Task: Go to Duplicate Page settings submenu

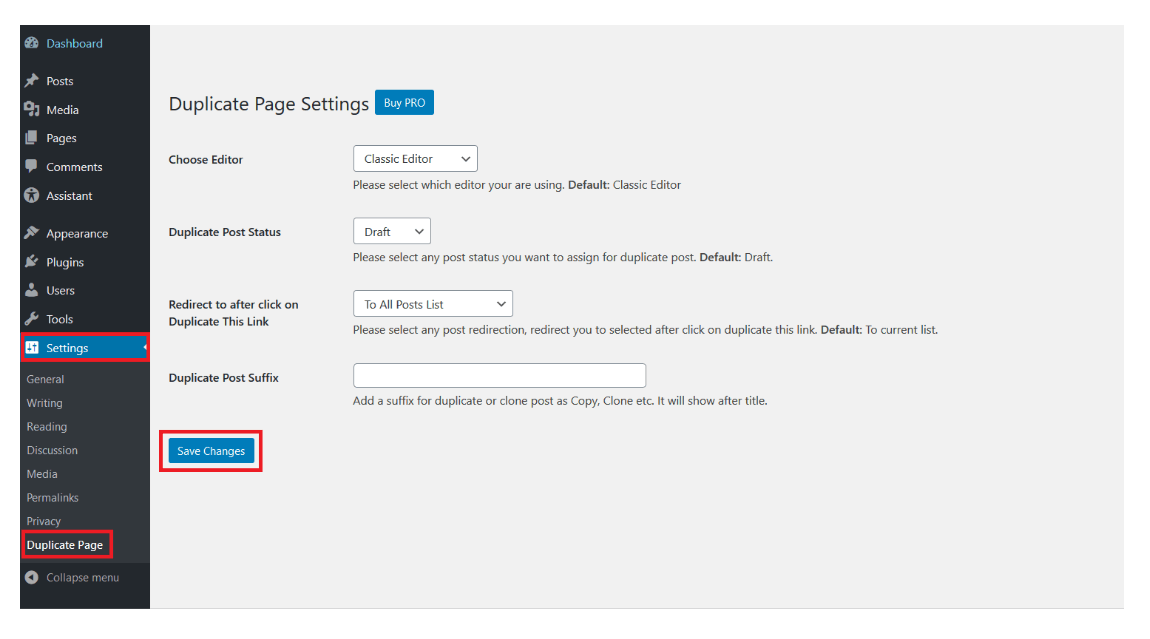Action: click(65, 545)
